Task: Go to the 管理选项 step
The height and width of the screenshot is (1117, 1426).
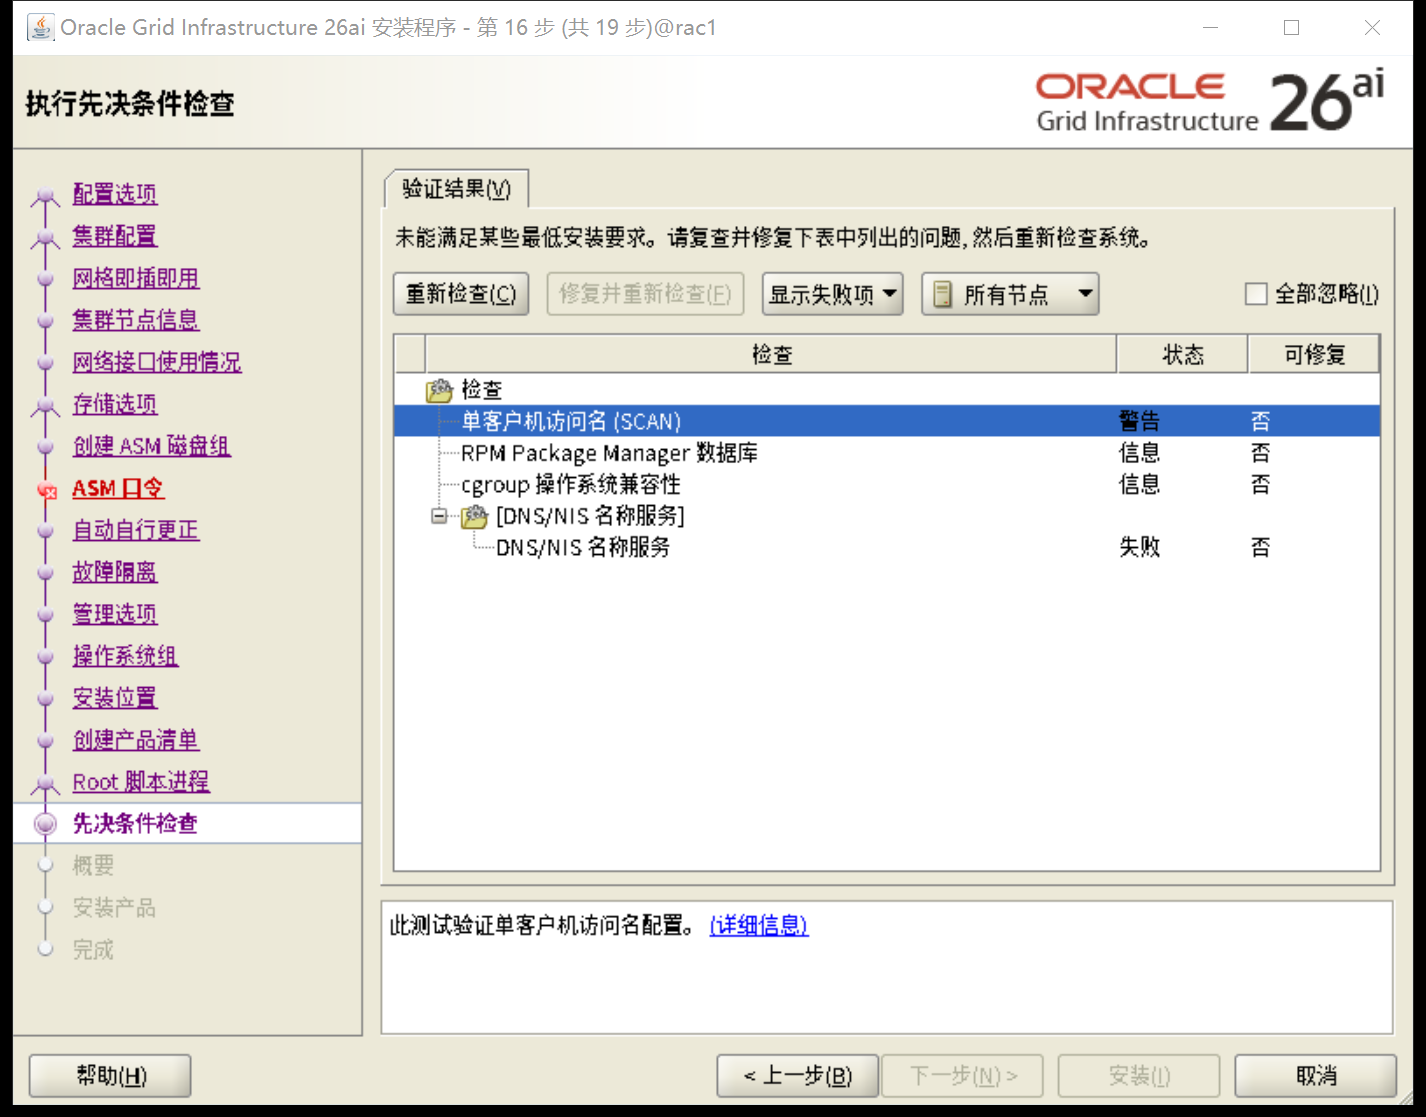Action: (x=115, y=614)
